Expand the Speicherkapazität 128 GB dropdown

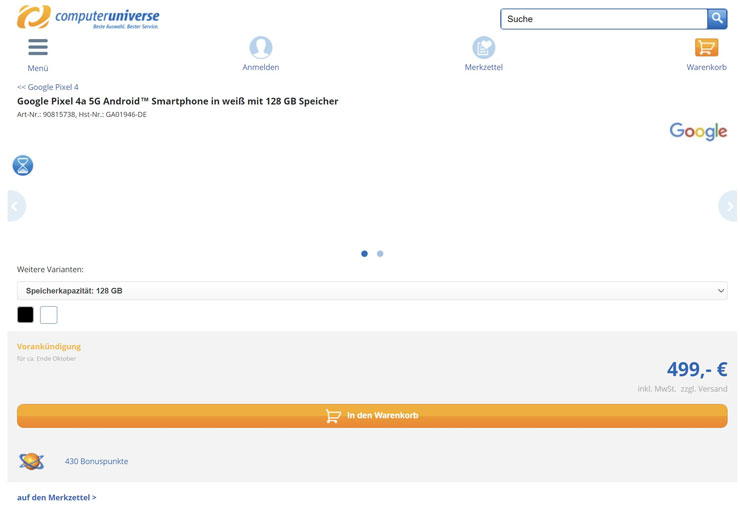point(372,291)
